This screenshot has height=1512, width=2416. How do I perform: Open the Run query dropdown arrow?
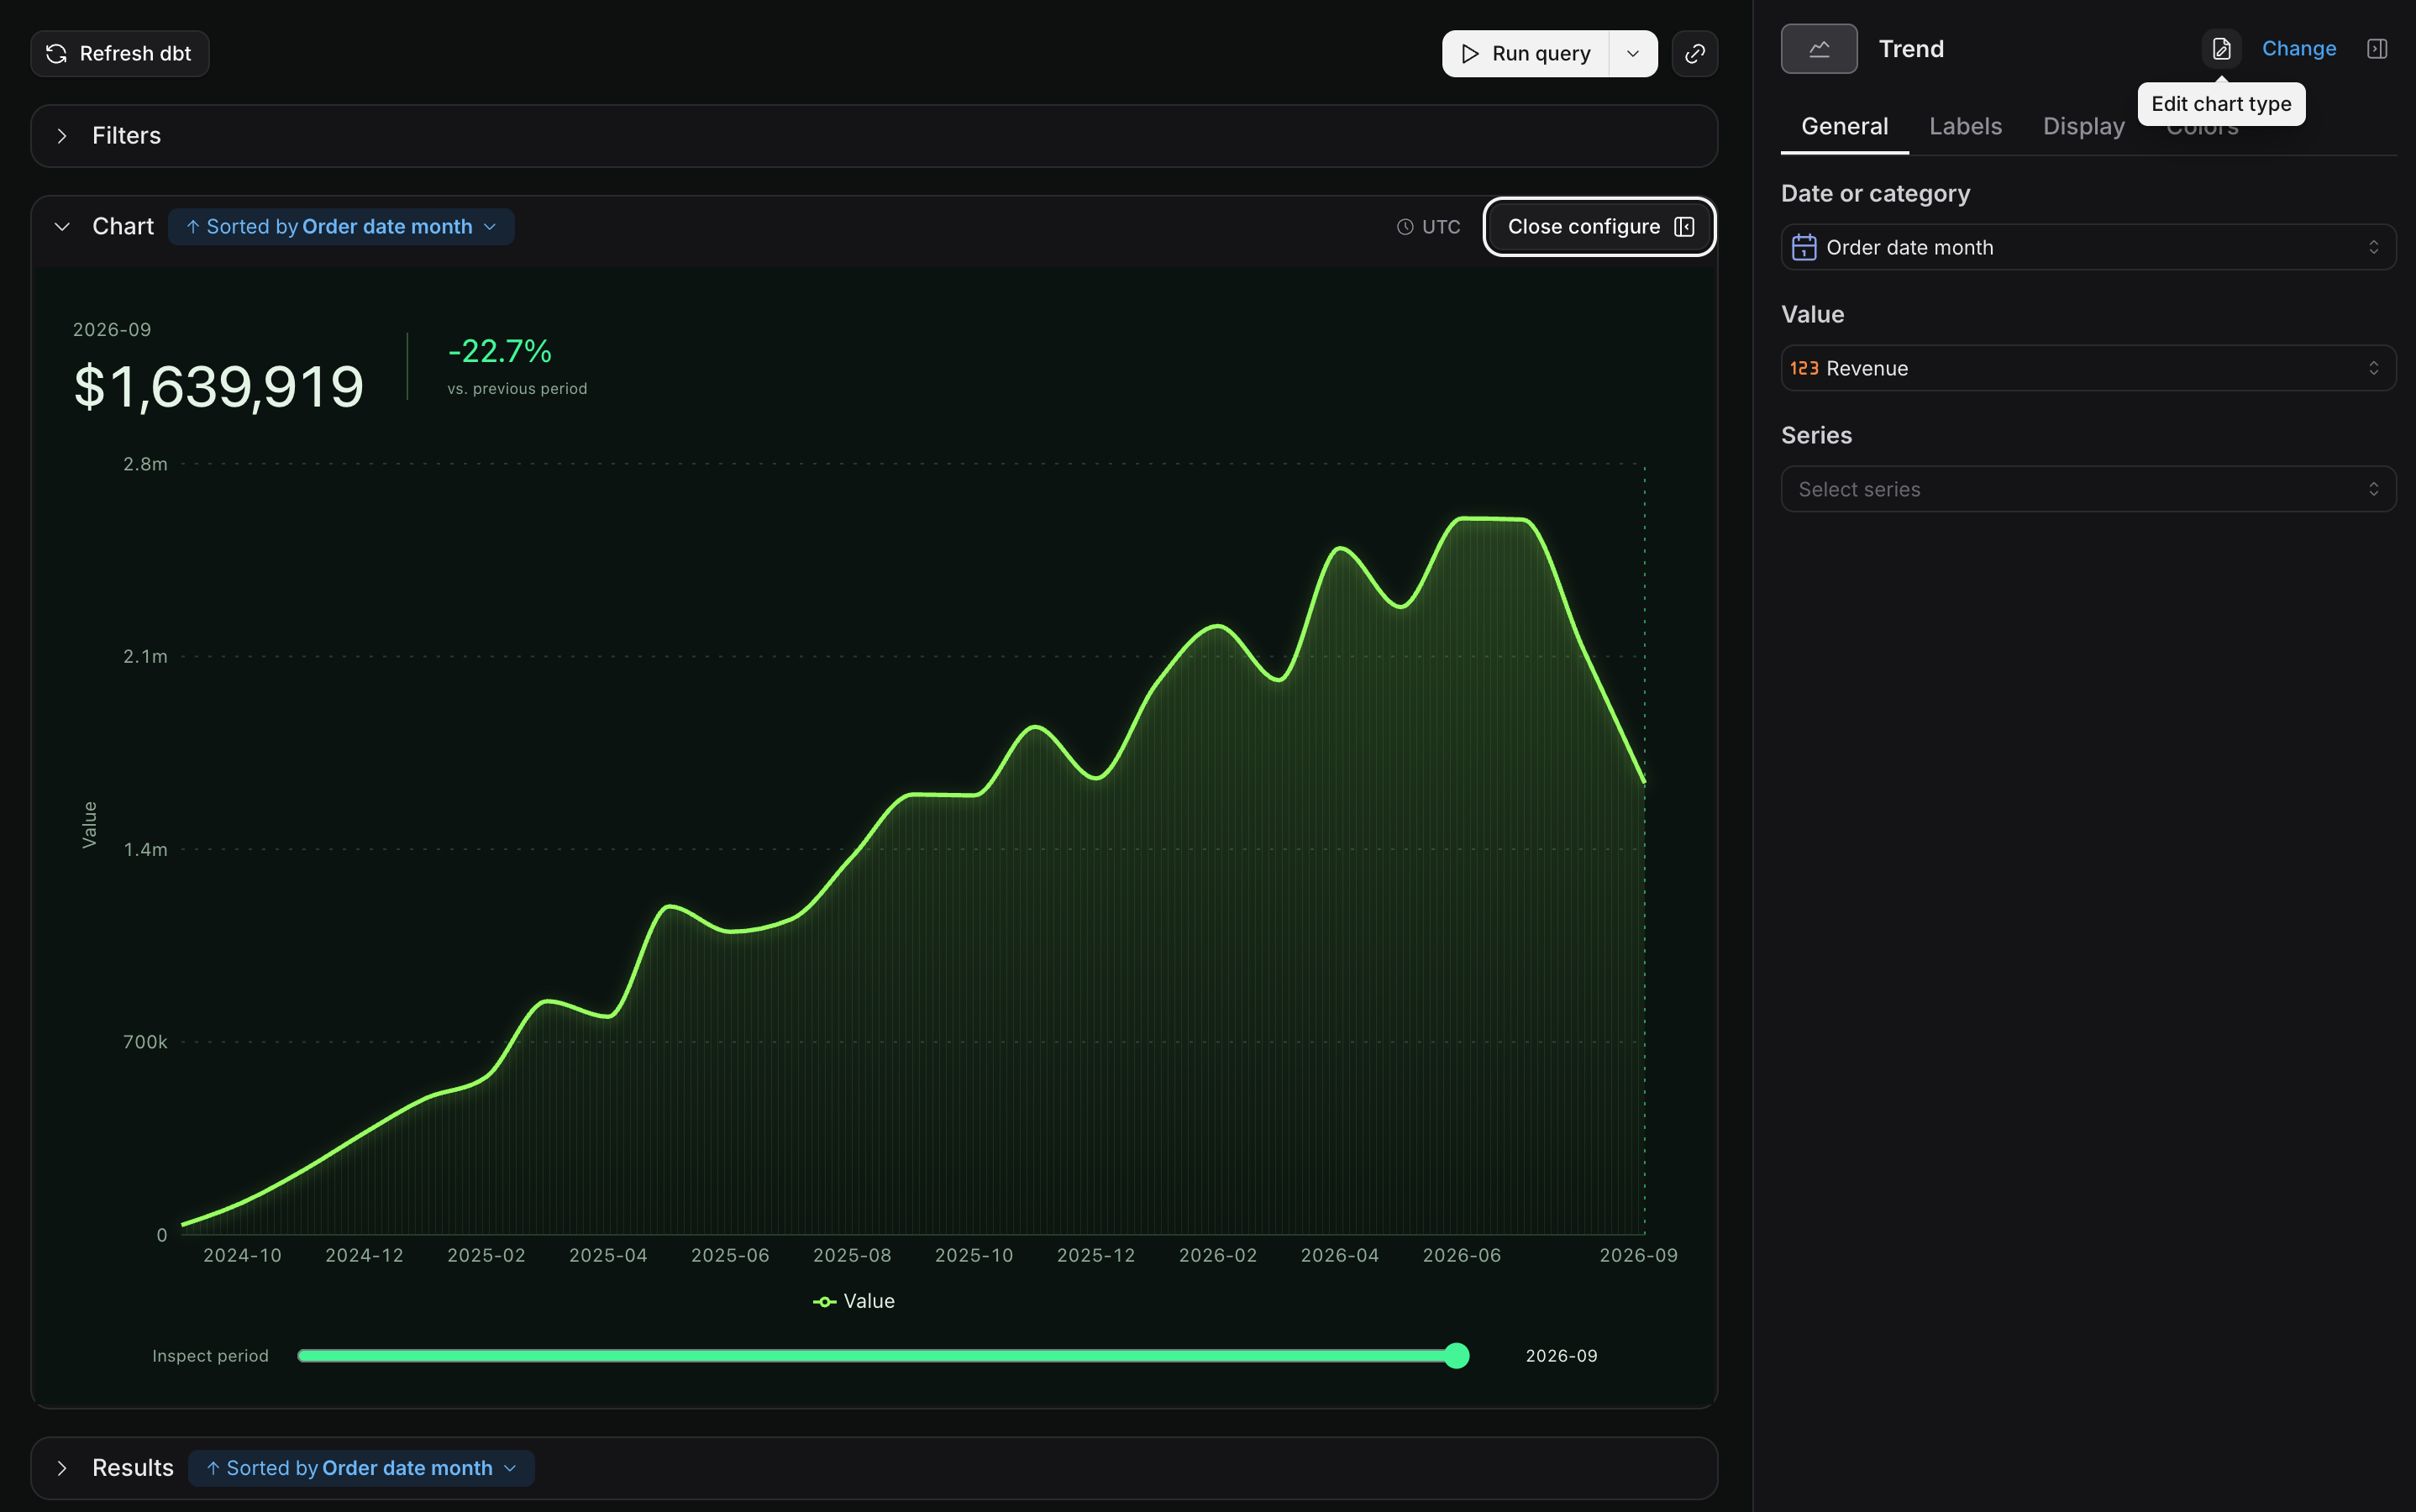tap(1633, 53)
